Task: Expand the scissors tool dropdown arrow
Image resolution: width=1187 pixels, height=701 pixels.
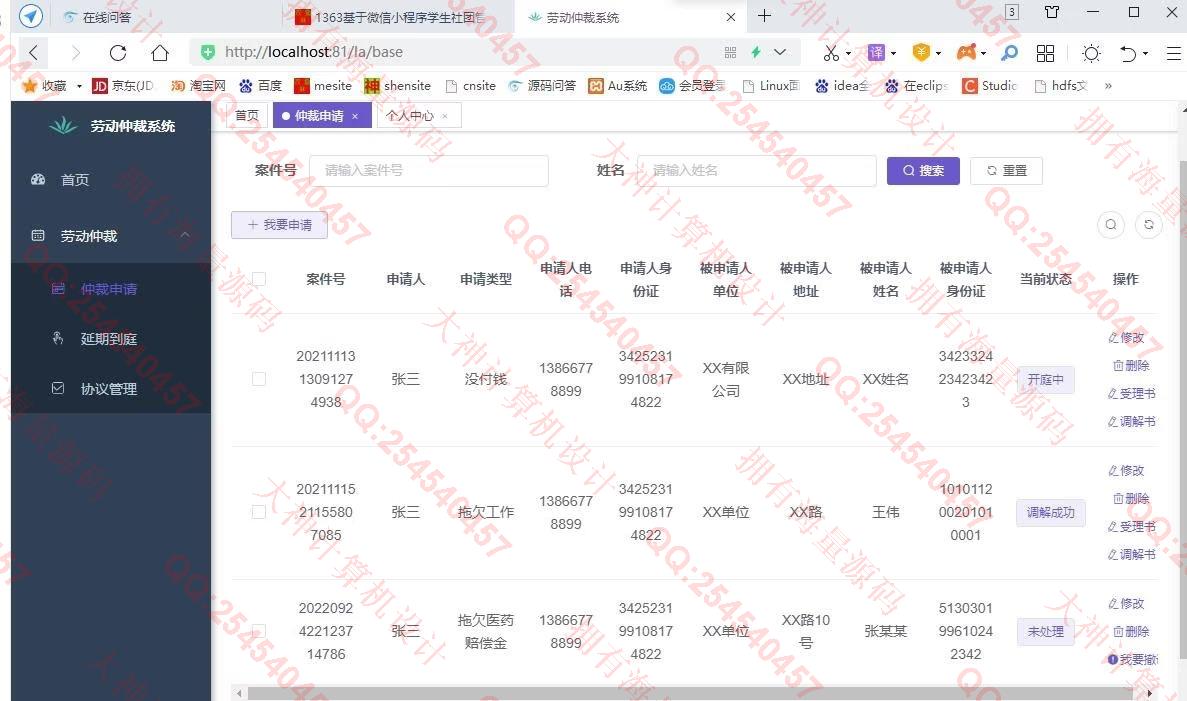Action: tap(848, 53)
